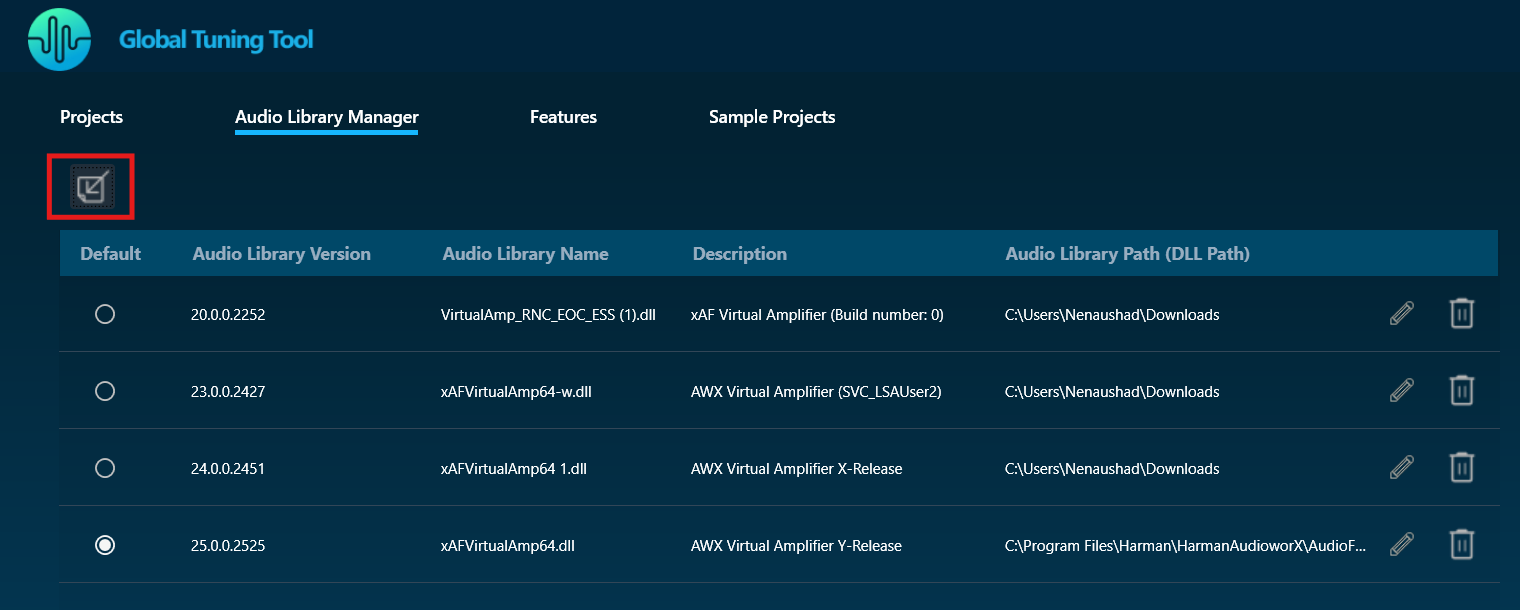This screenshot has width=1520, height=610.
Task: Select the Audio Library Manager tab
Action: (326, 117)
